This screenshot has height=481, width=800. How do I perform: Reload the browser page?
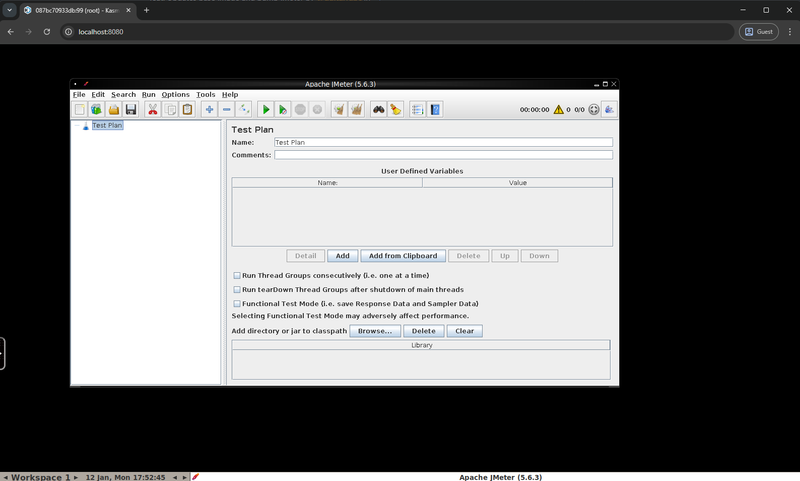click(46, 32)
